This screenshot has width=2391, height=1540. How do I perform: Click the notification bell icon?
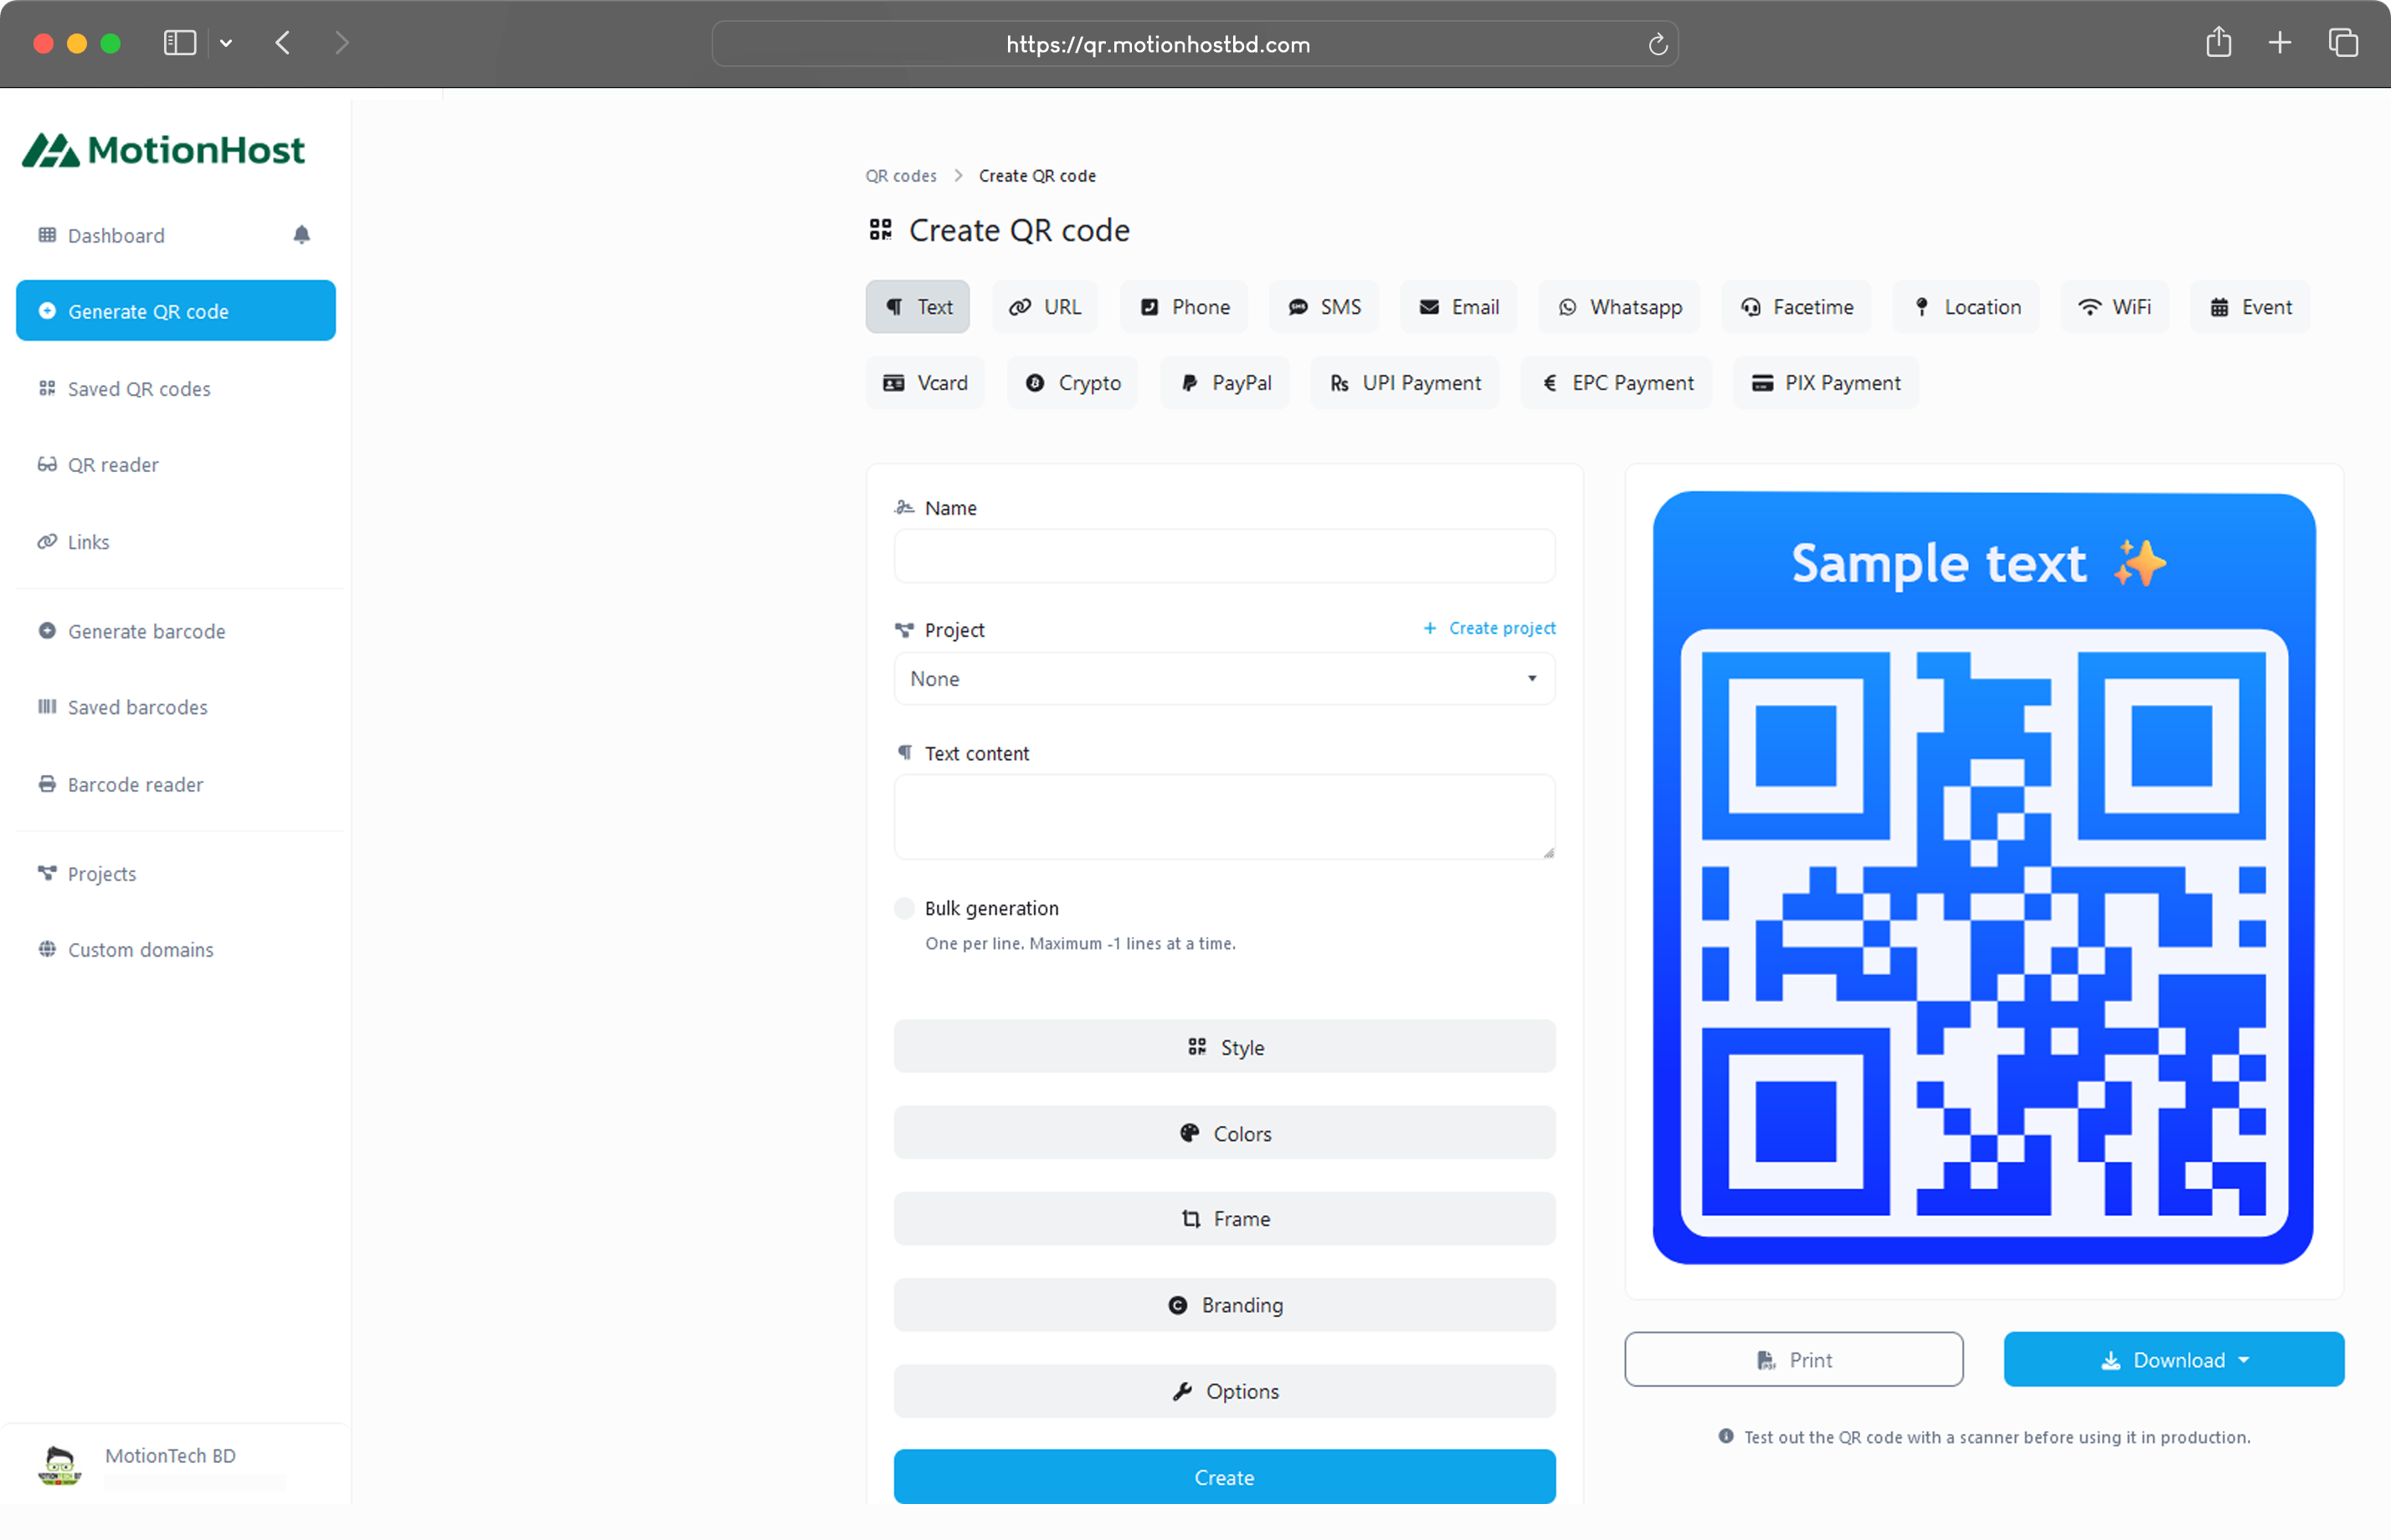(x=301, y=234)
